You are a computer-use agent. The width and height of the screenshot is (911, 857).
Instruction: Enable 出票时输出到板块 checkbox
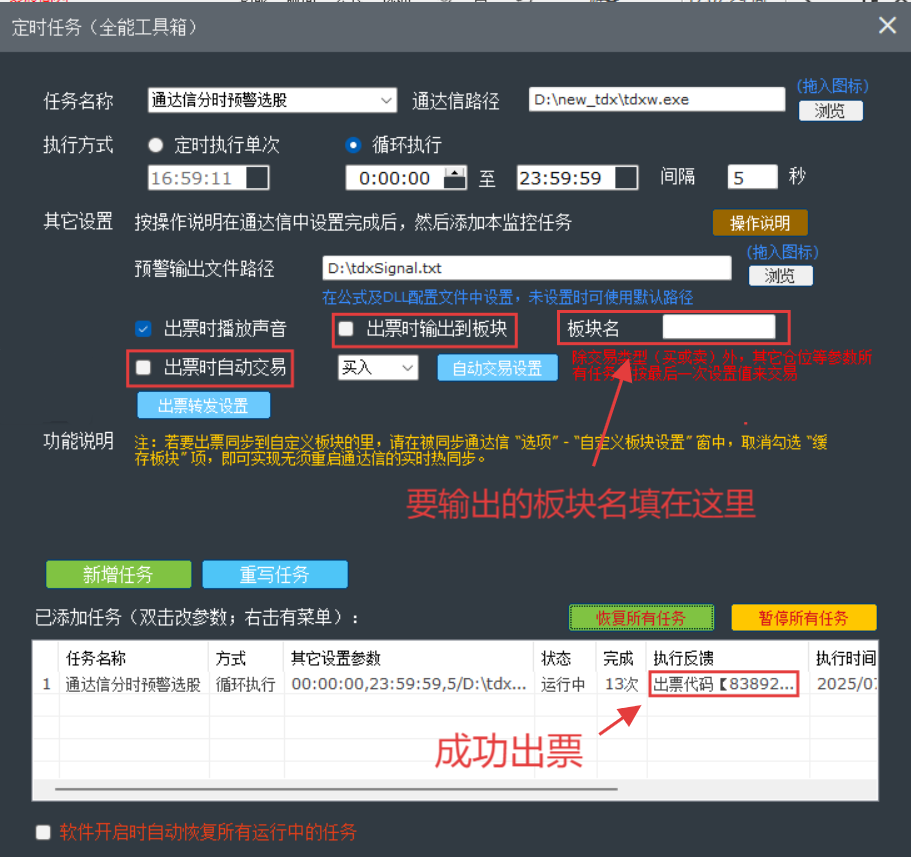click(345, 328)
